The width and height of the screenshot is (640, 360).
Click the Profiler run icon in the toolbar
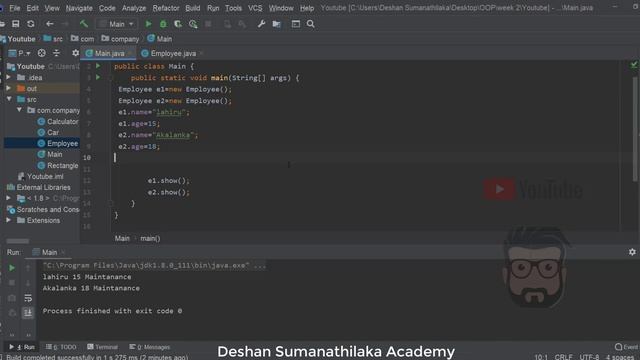coord(193,24)
